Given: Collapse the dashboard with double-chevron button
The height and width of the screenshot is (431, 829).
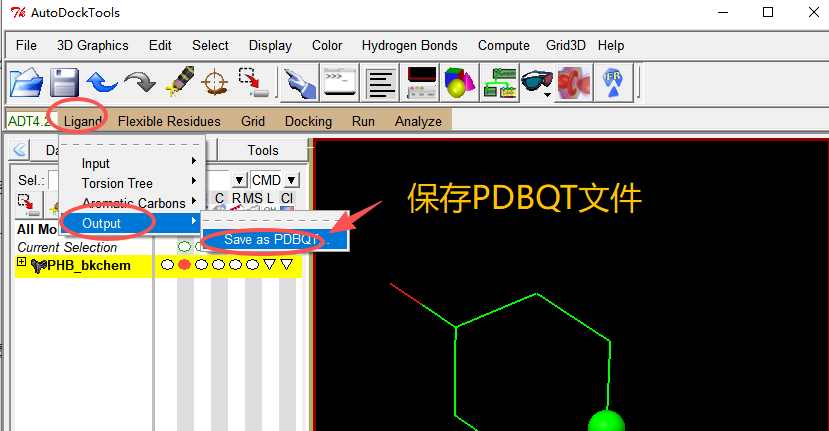Looking at the screenshot, I should pos(18,150).
